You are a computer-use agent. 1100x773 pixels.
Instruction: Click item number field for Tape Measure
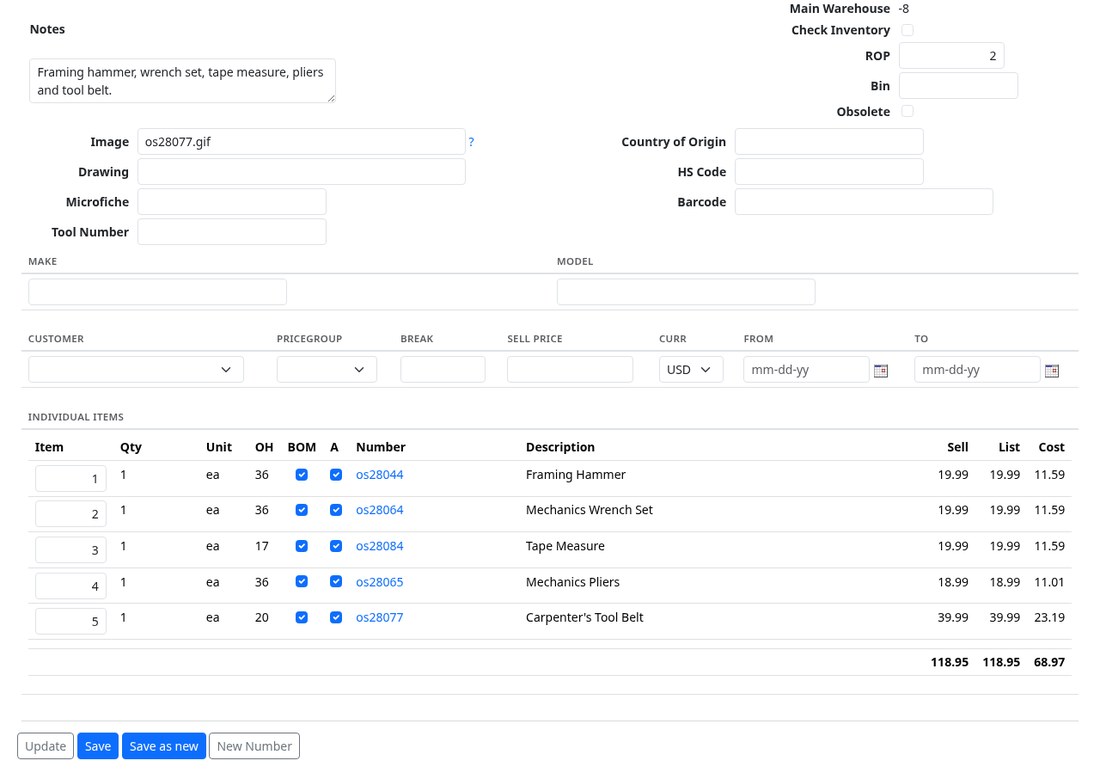click(x=71, y=549)
